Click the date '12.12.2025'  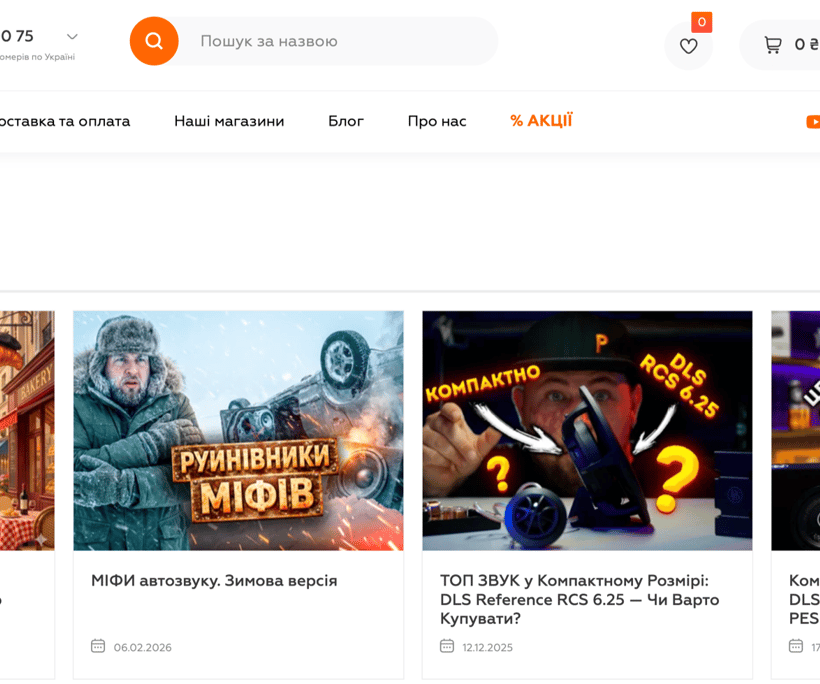(487, 647)
